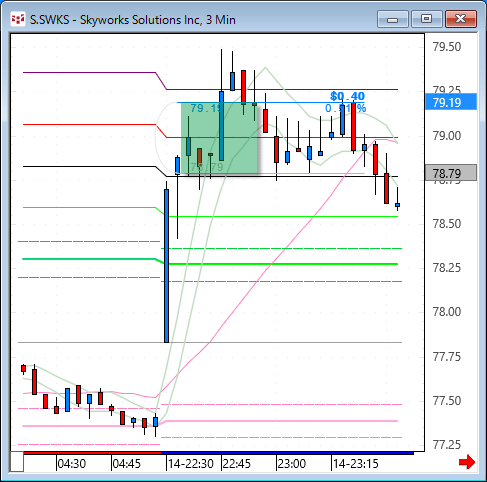Click the 78.25 price axis label
The height and width of the screenshot is (482, 487).
point(447,268)
